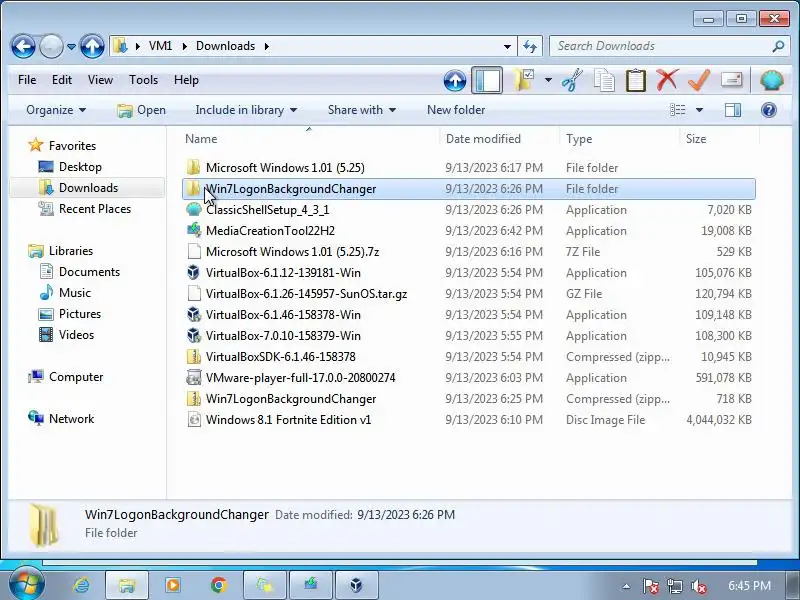Open Internet Explorer from taskbar
The image size is (800, 600).
(81, 585)
